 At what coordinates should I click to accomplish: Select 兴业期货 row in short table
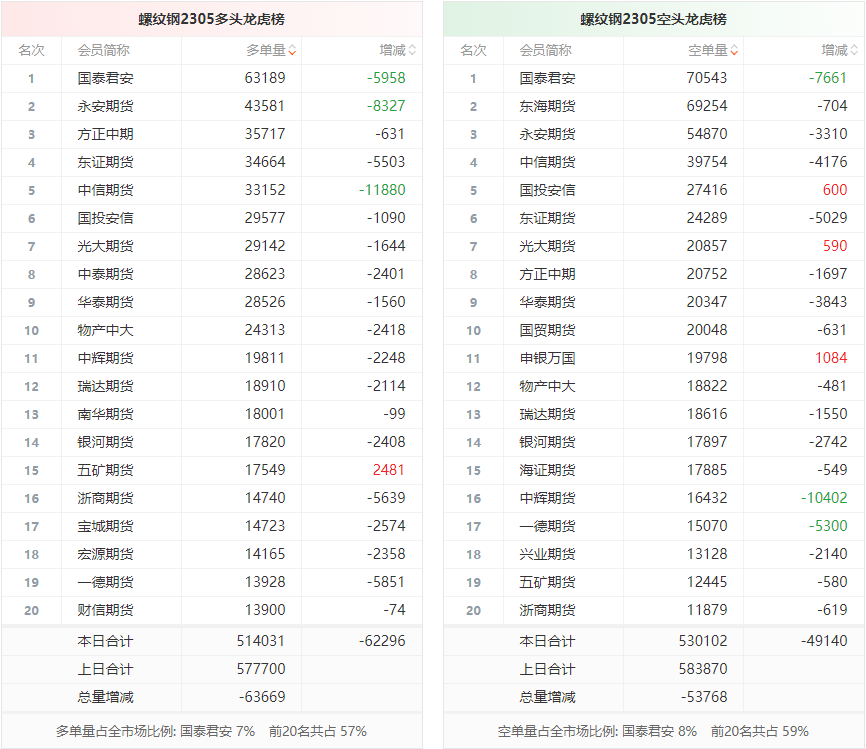click(x=547, y=554)
